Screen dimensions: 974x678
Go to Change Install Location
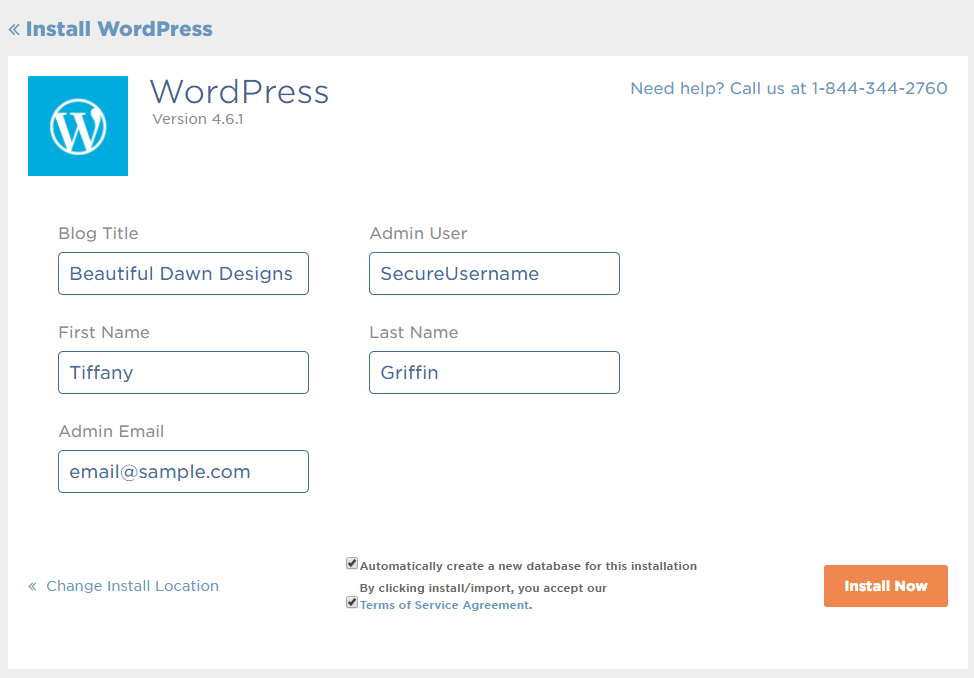click(124, 586)
